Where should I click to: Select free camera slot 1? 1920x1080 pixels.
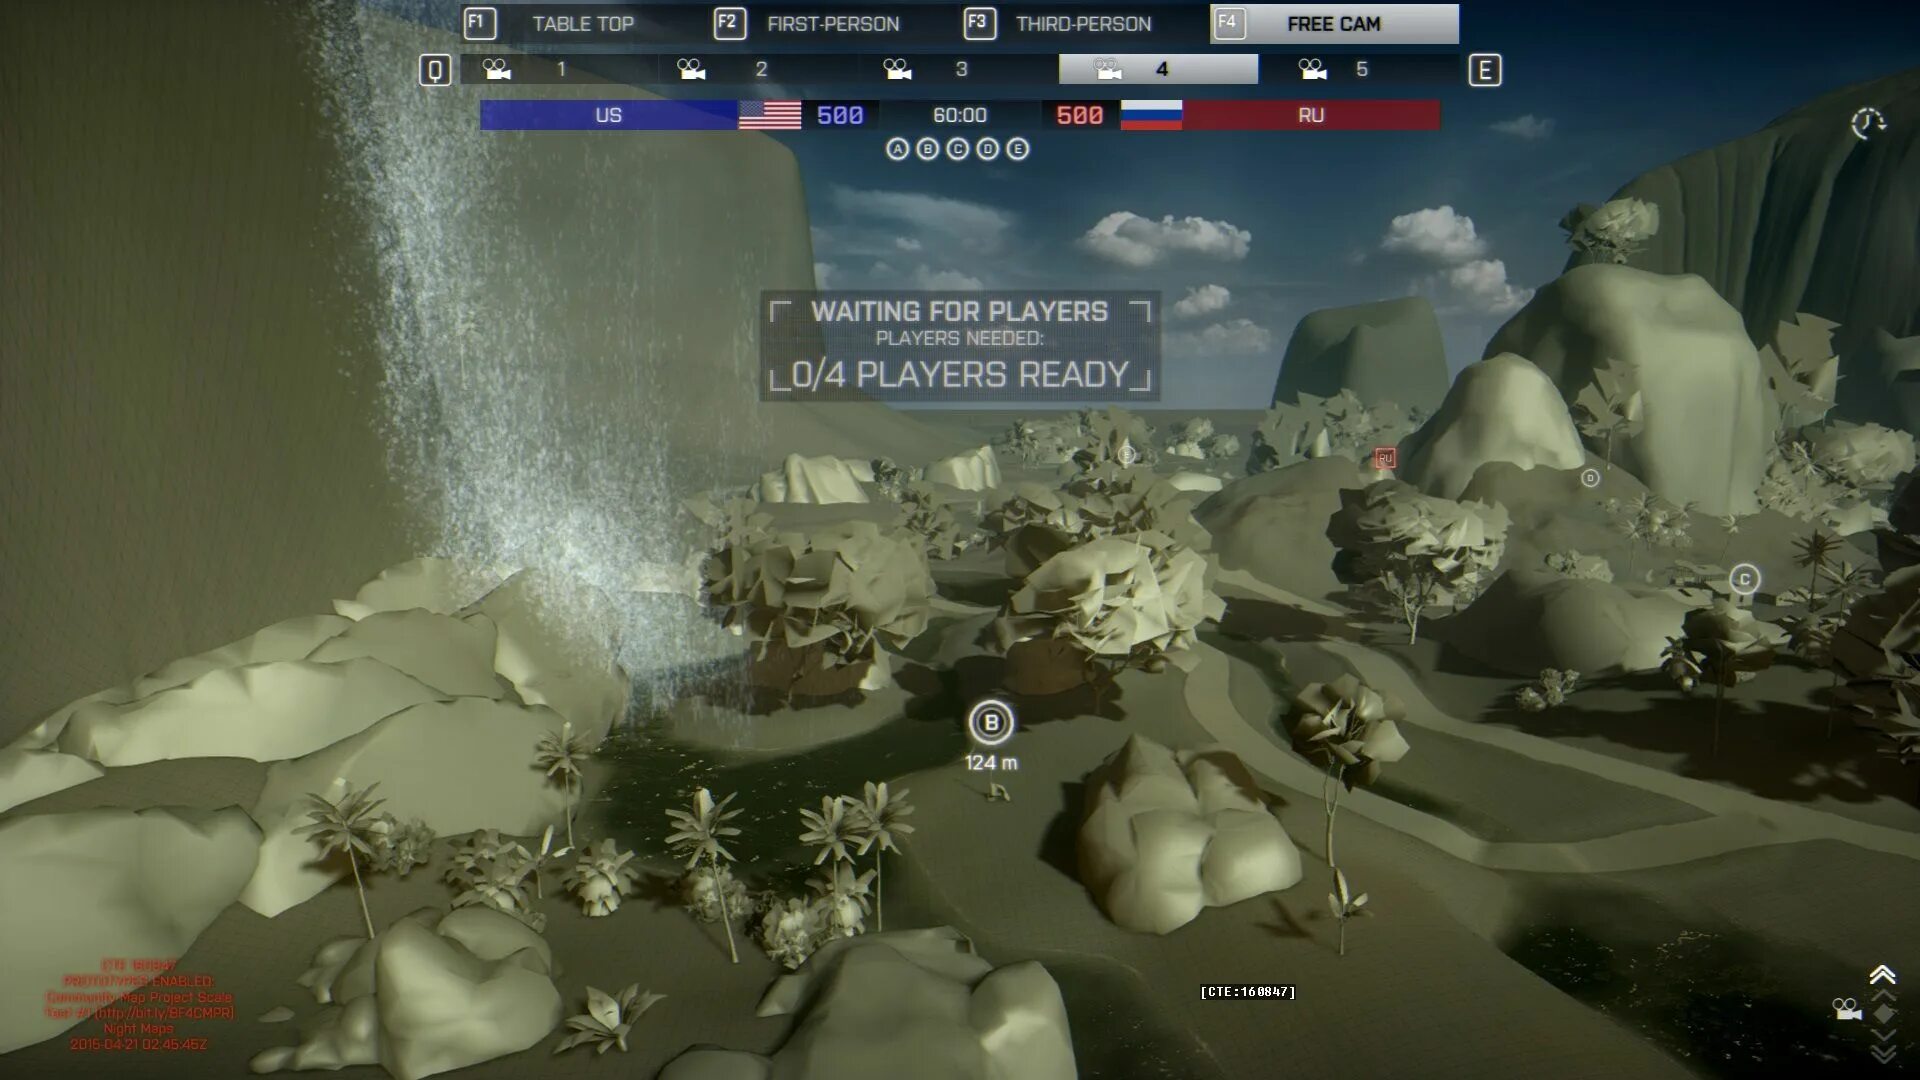pos(558,69)
